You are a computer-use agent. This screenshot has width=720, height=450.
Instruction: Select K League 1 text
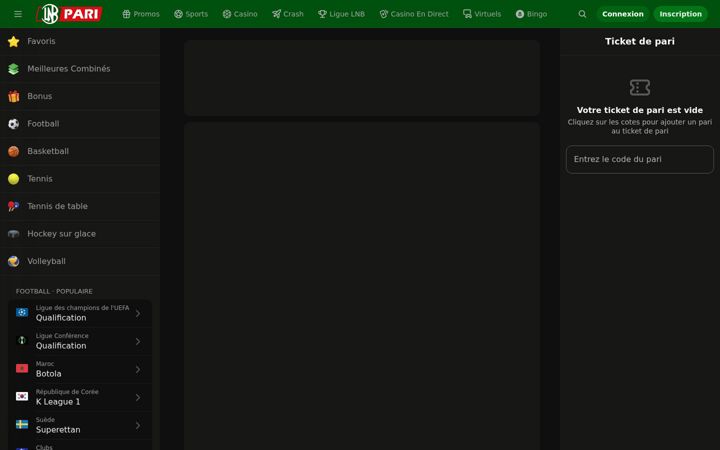pyautogui.click(x=58, y=402)
